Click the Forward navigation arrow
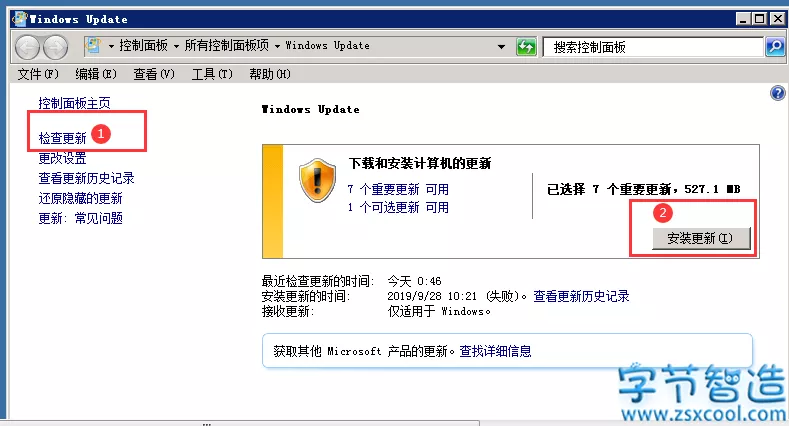Image resolution: width=789 pixels, height=426 pixels. tap(55, 48)
